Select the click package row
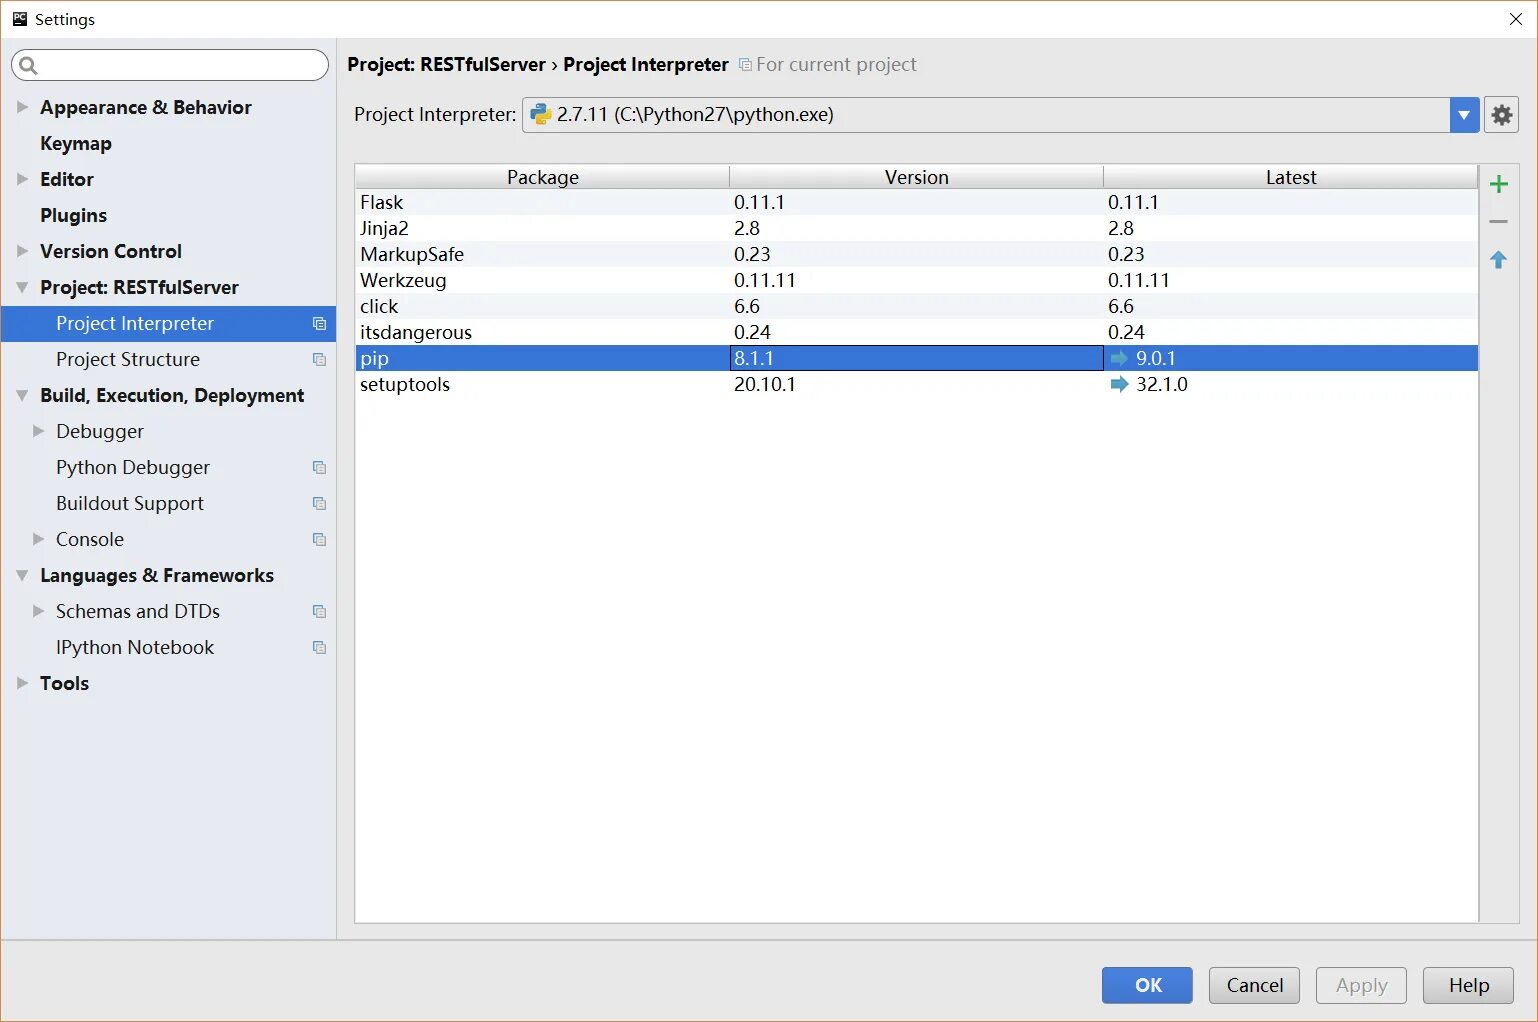 pos(917,306)
